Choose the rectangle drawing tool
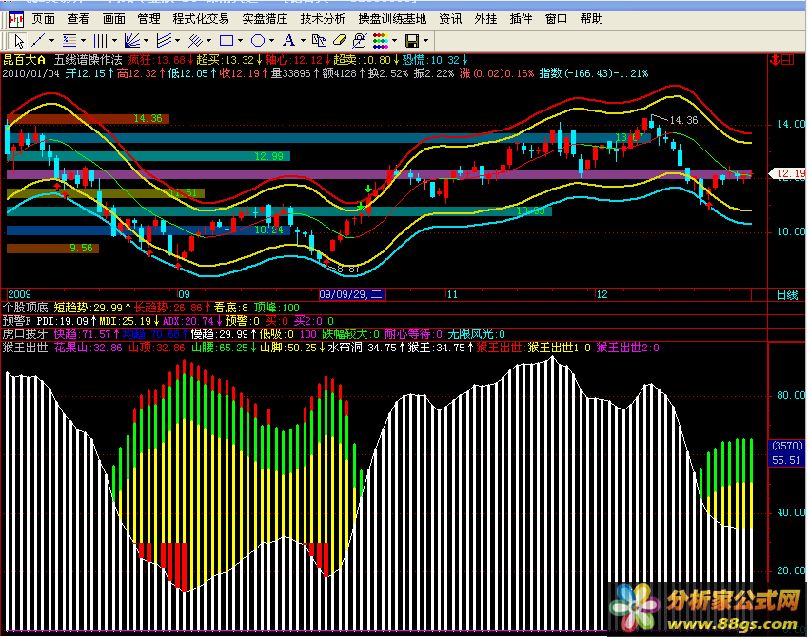The height and width of the screenshot is (639, 809). click(226, 40)
